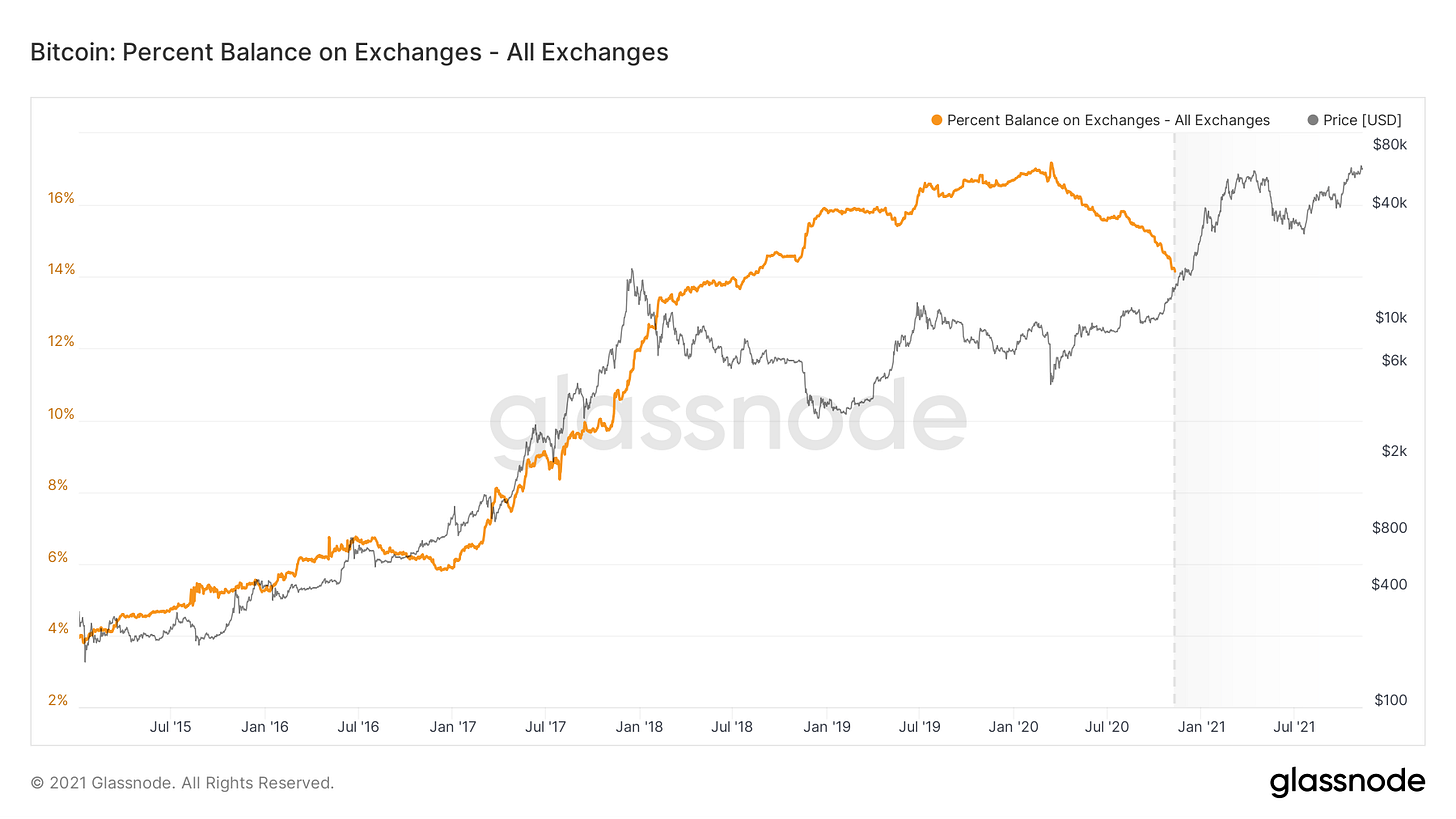Toggle the Percent Balance on Exchanges legend label

point(1108,120)
